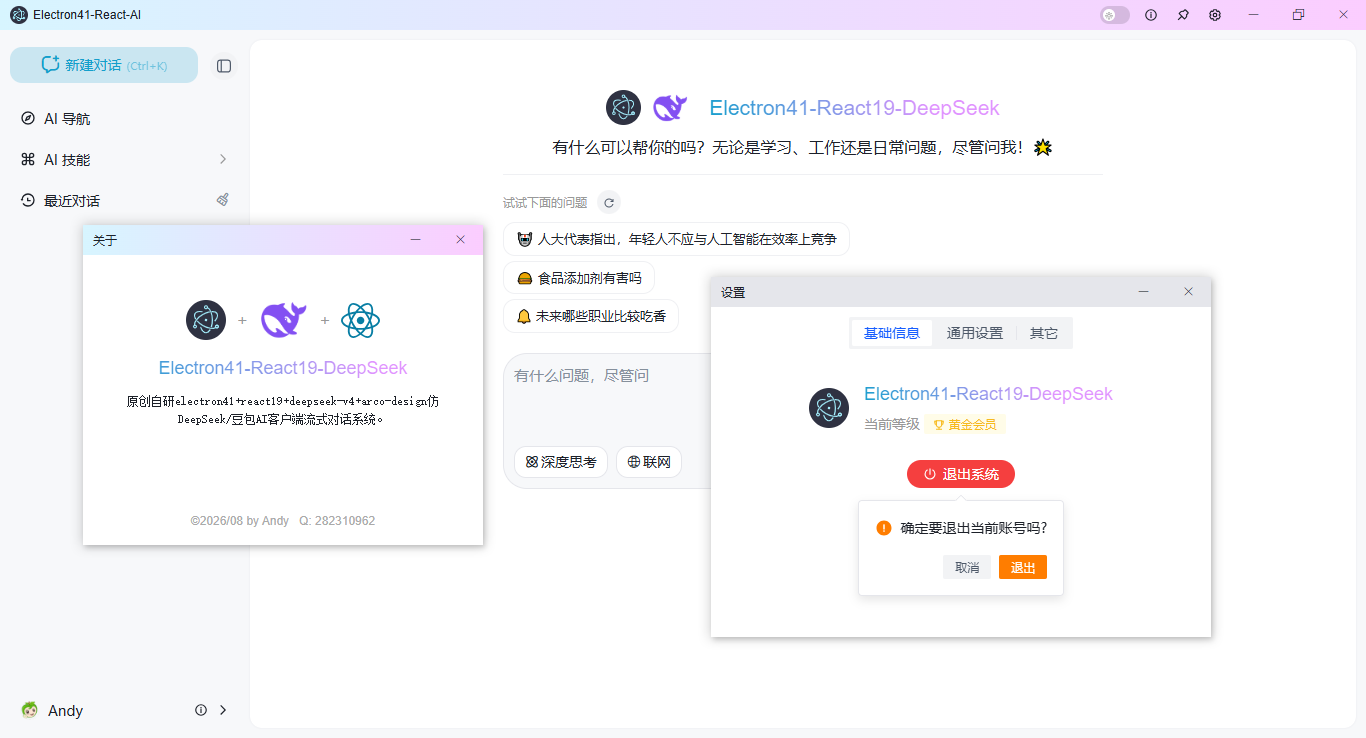Click the DeepSeek whale logo in 关于 window
This screenshot has height=738, width=1366.
tap(284, 320)
